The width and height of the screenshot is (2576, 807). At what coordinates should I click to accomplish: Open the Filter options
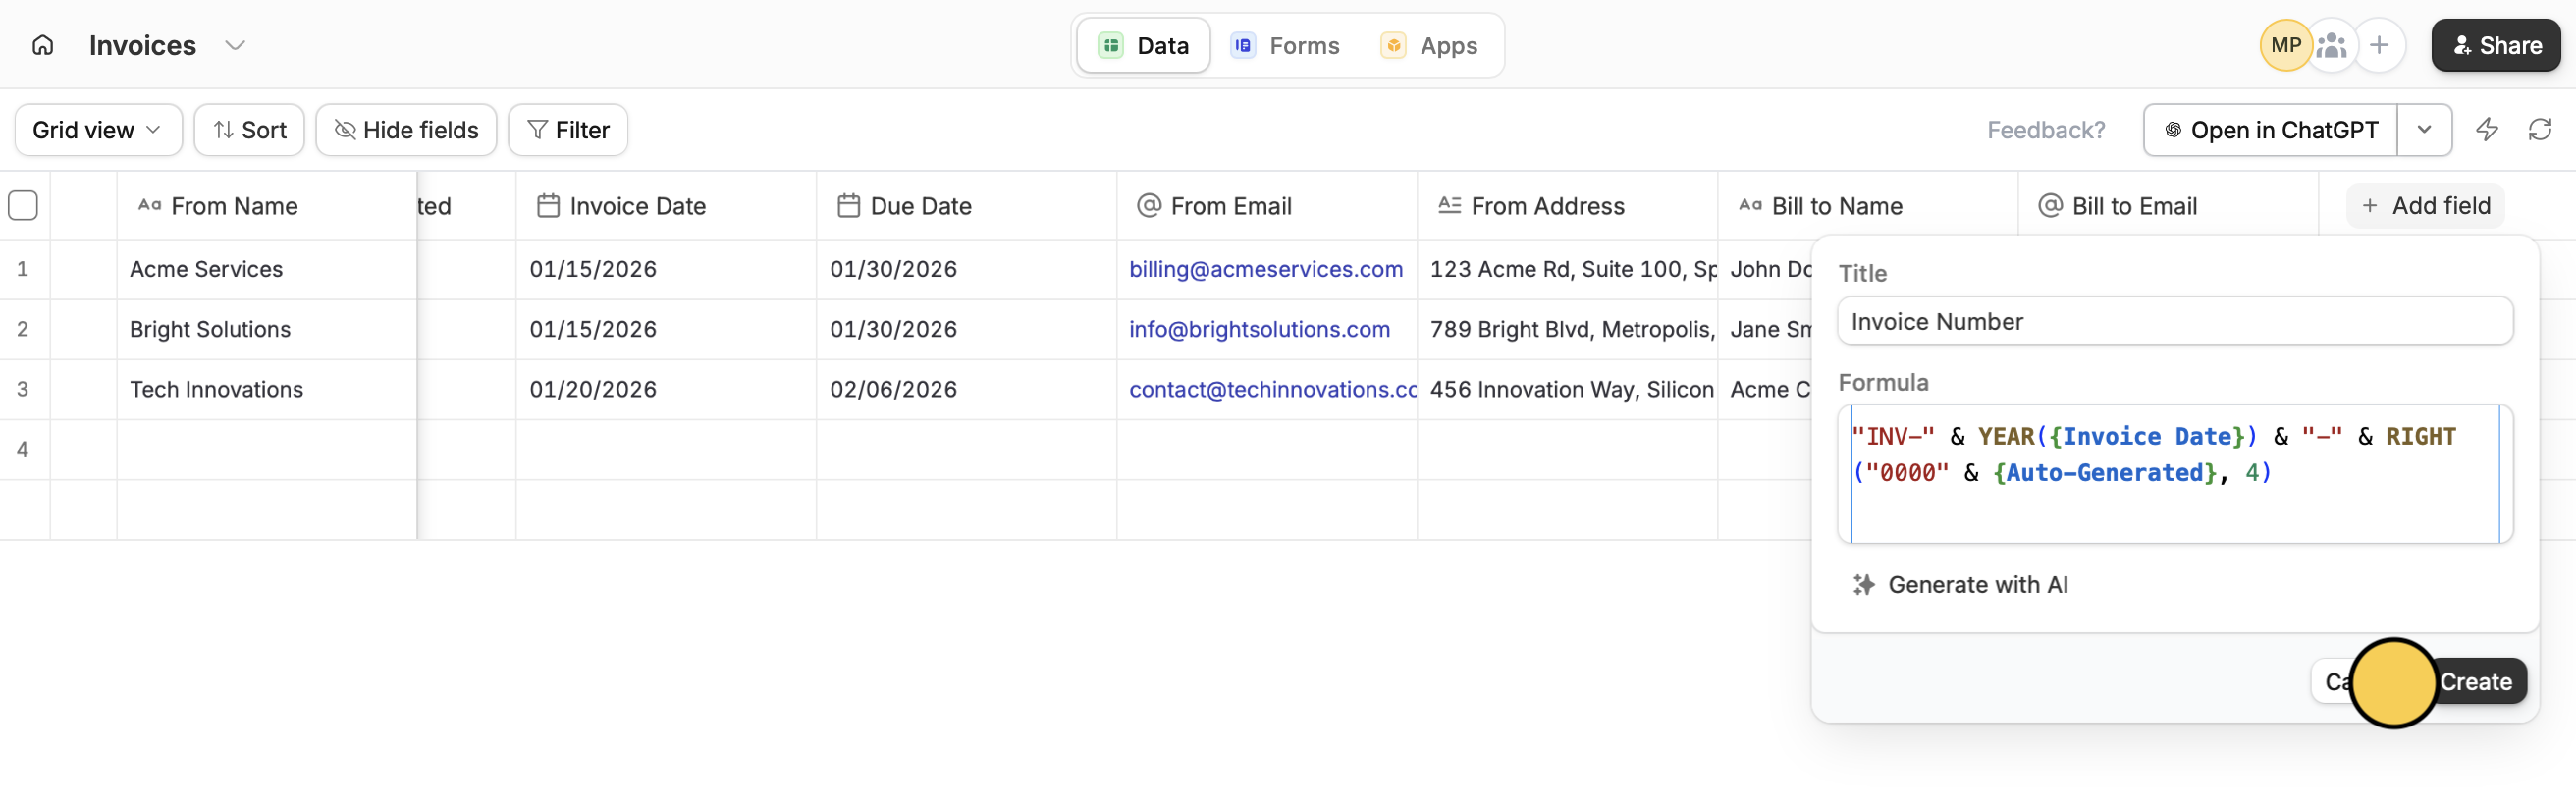tap(568, 130)
